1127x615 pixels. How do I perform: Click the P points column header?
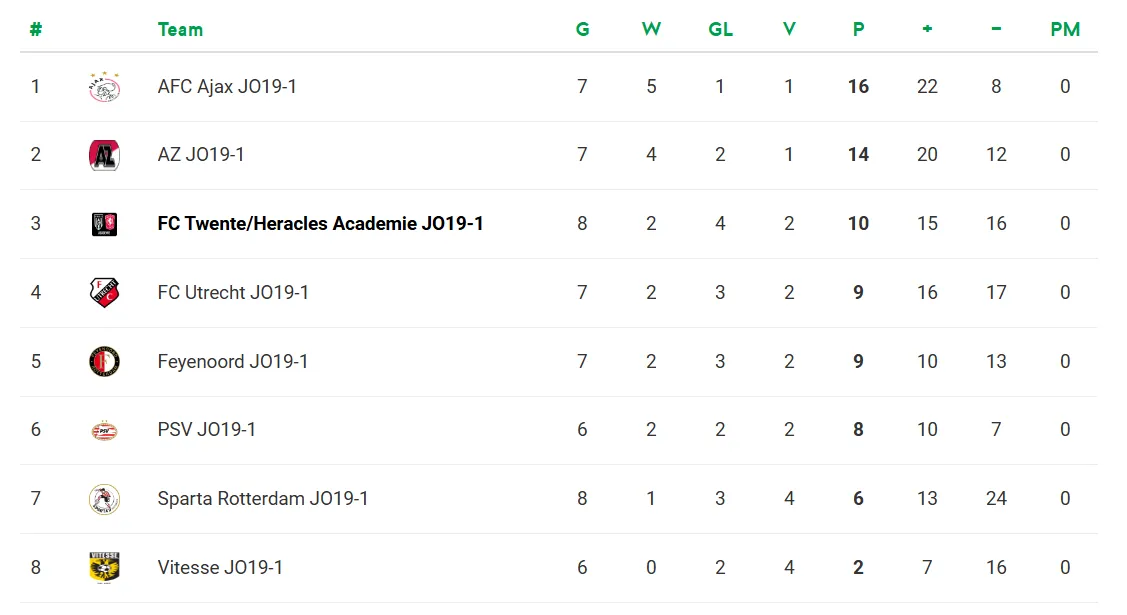coord(858,29)
